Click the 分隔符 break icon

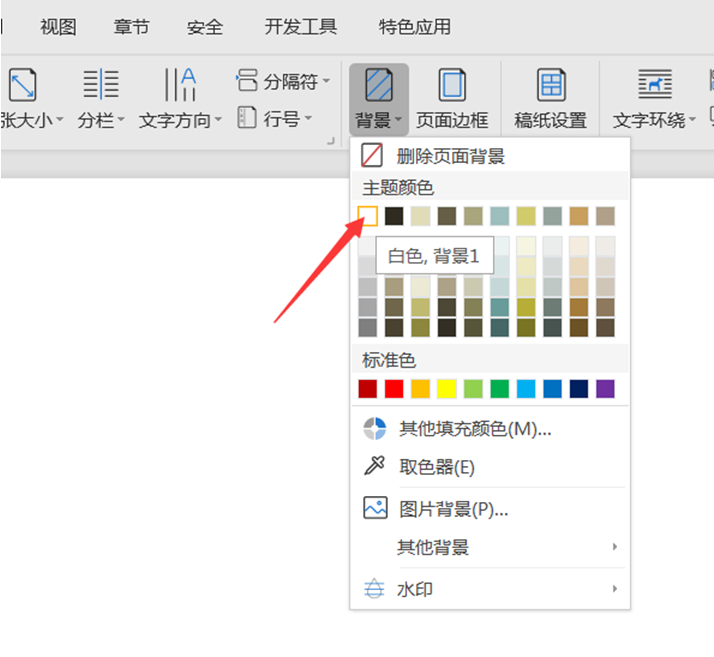247,80
